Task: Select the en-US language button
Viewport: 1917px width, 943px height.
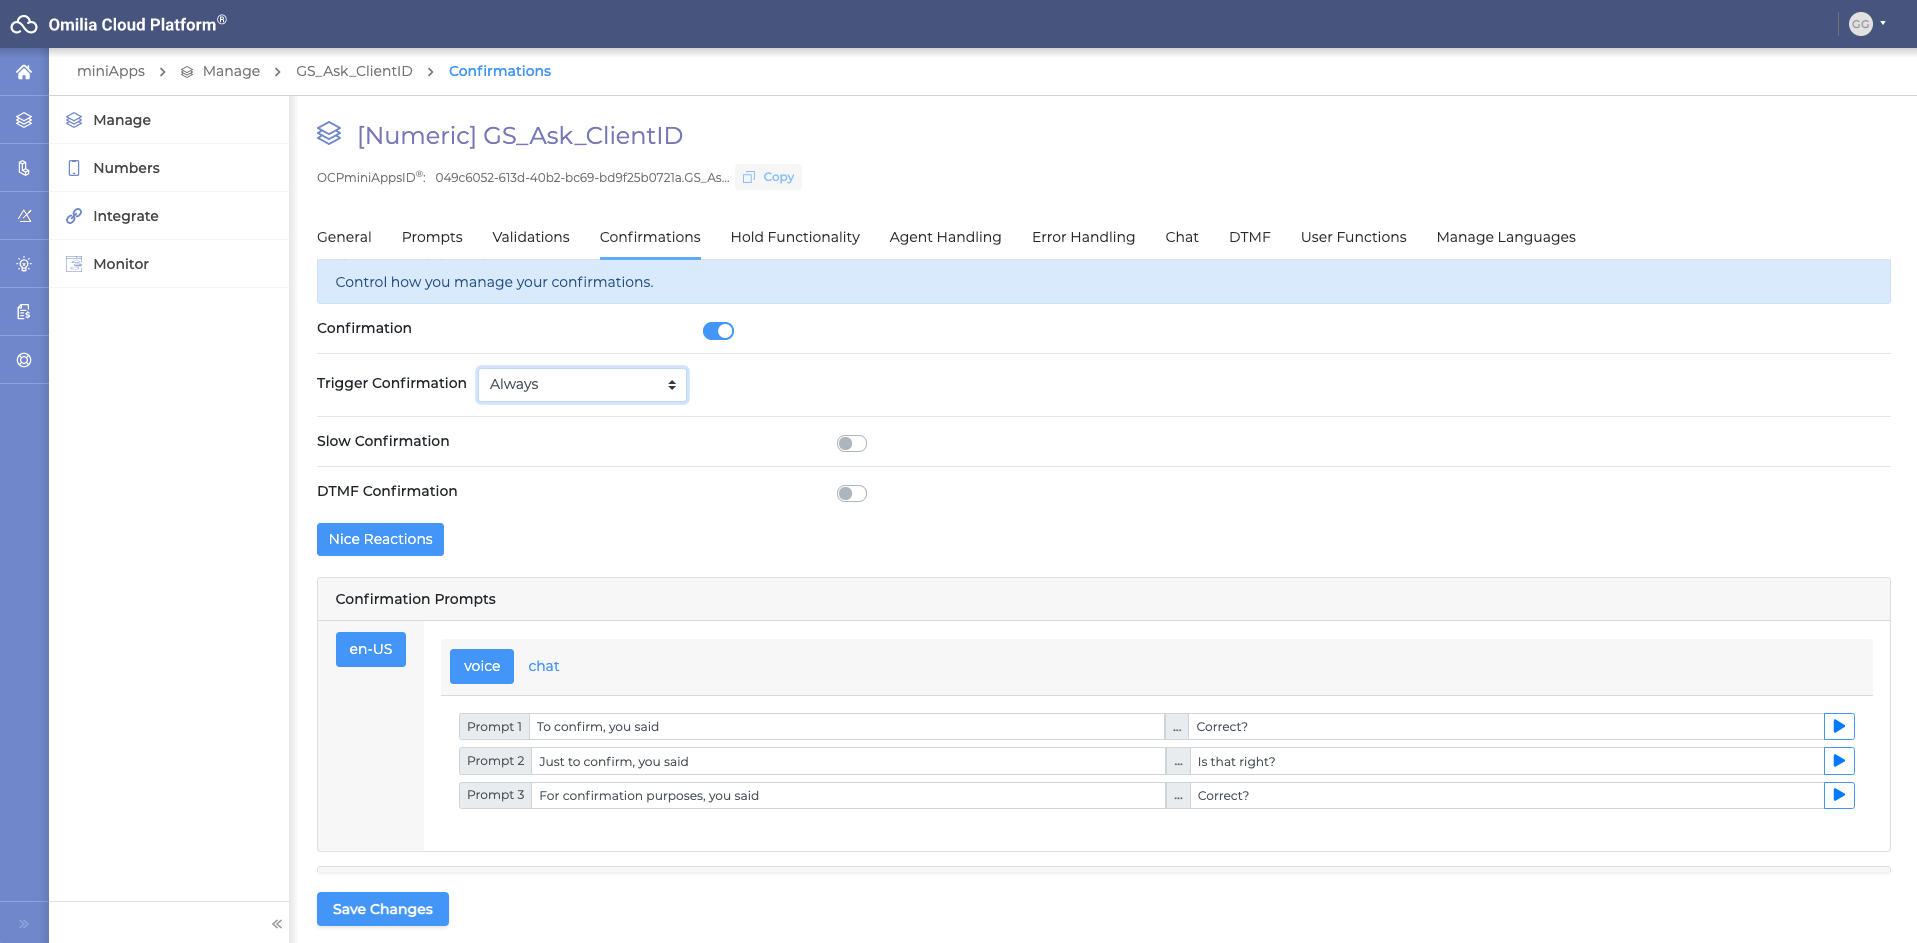Action: point(371,649)
